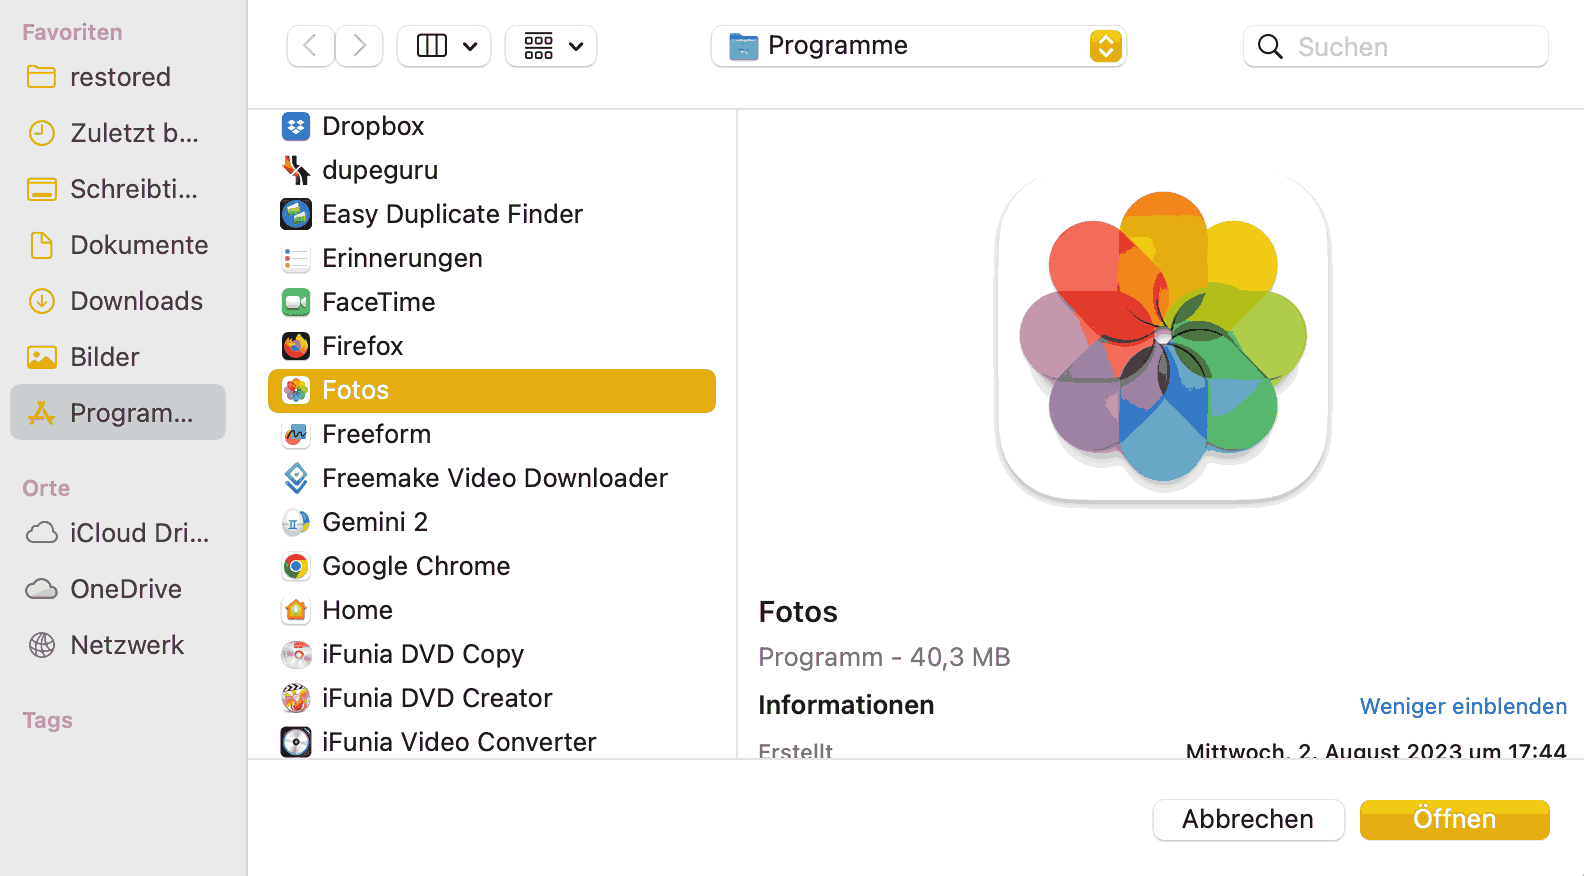This screenshot has height=876, width=1584.
Task: Open Zuletzt benutzt in sidebar
Action: (118, 133)
